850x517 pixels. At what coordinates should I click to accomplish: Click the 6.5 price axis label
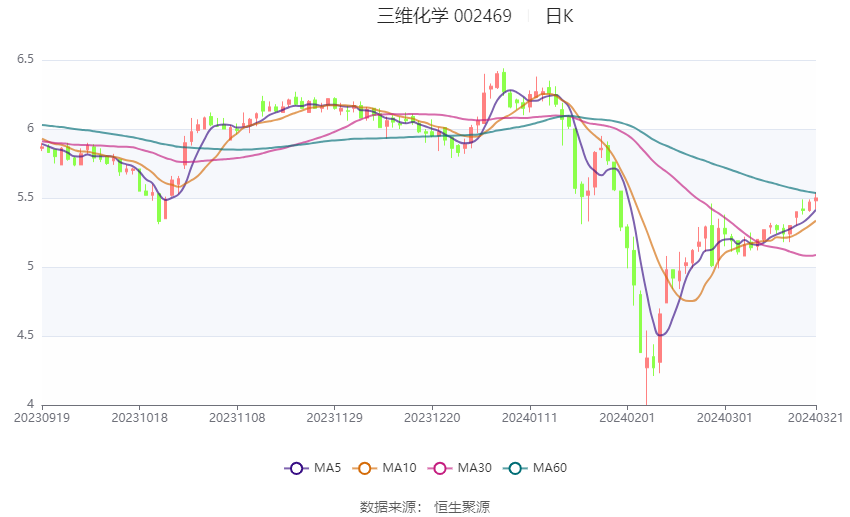(25, 59)
